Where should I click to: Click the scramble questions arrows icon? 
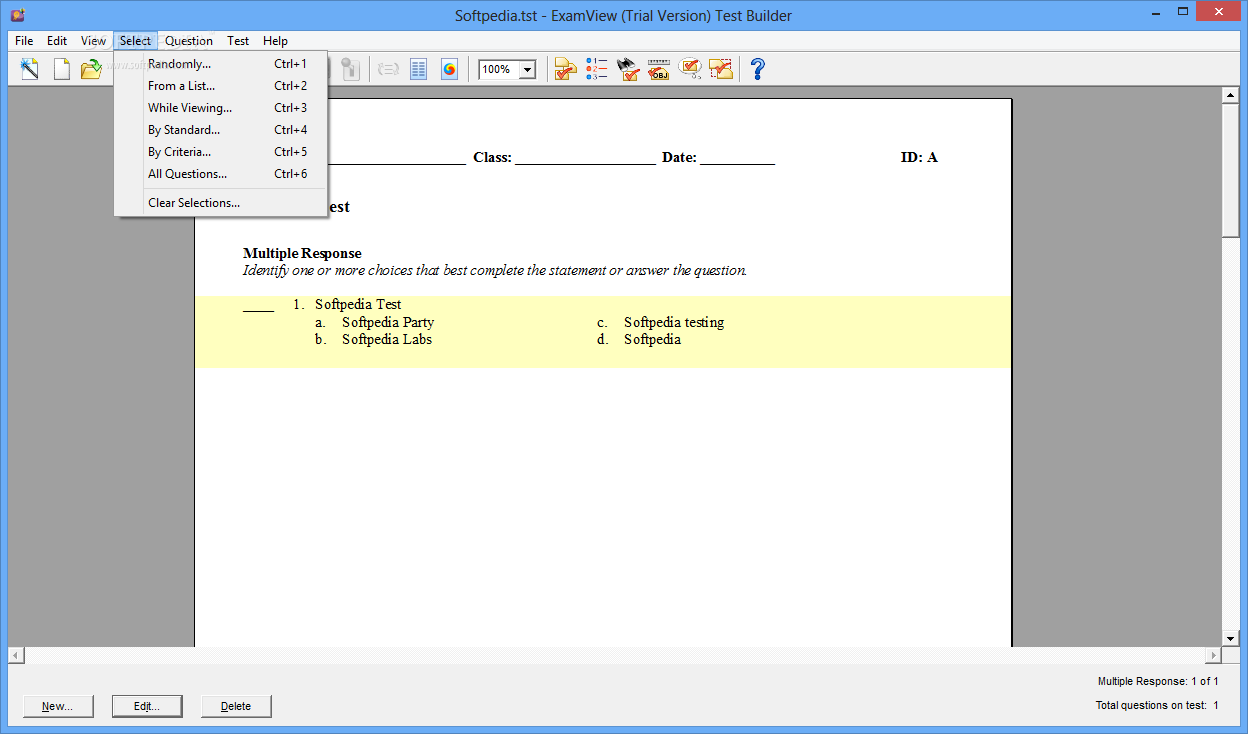pos(388,69)
